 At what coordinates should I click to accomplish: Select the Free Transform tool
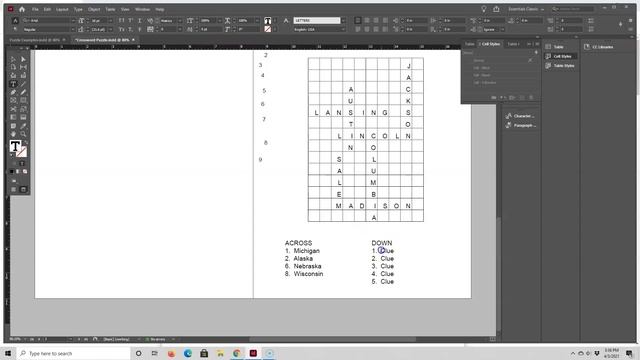(x=23, y=109)
